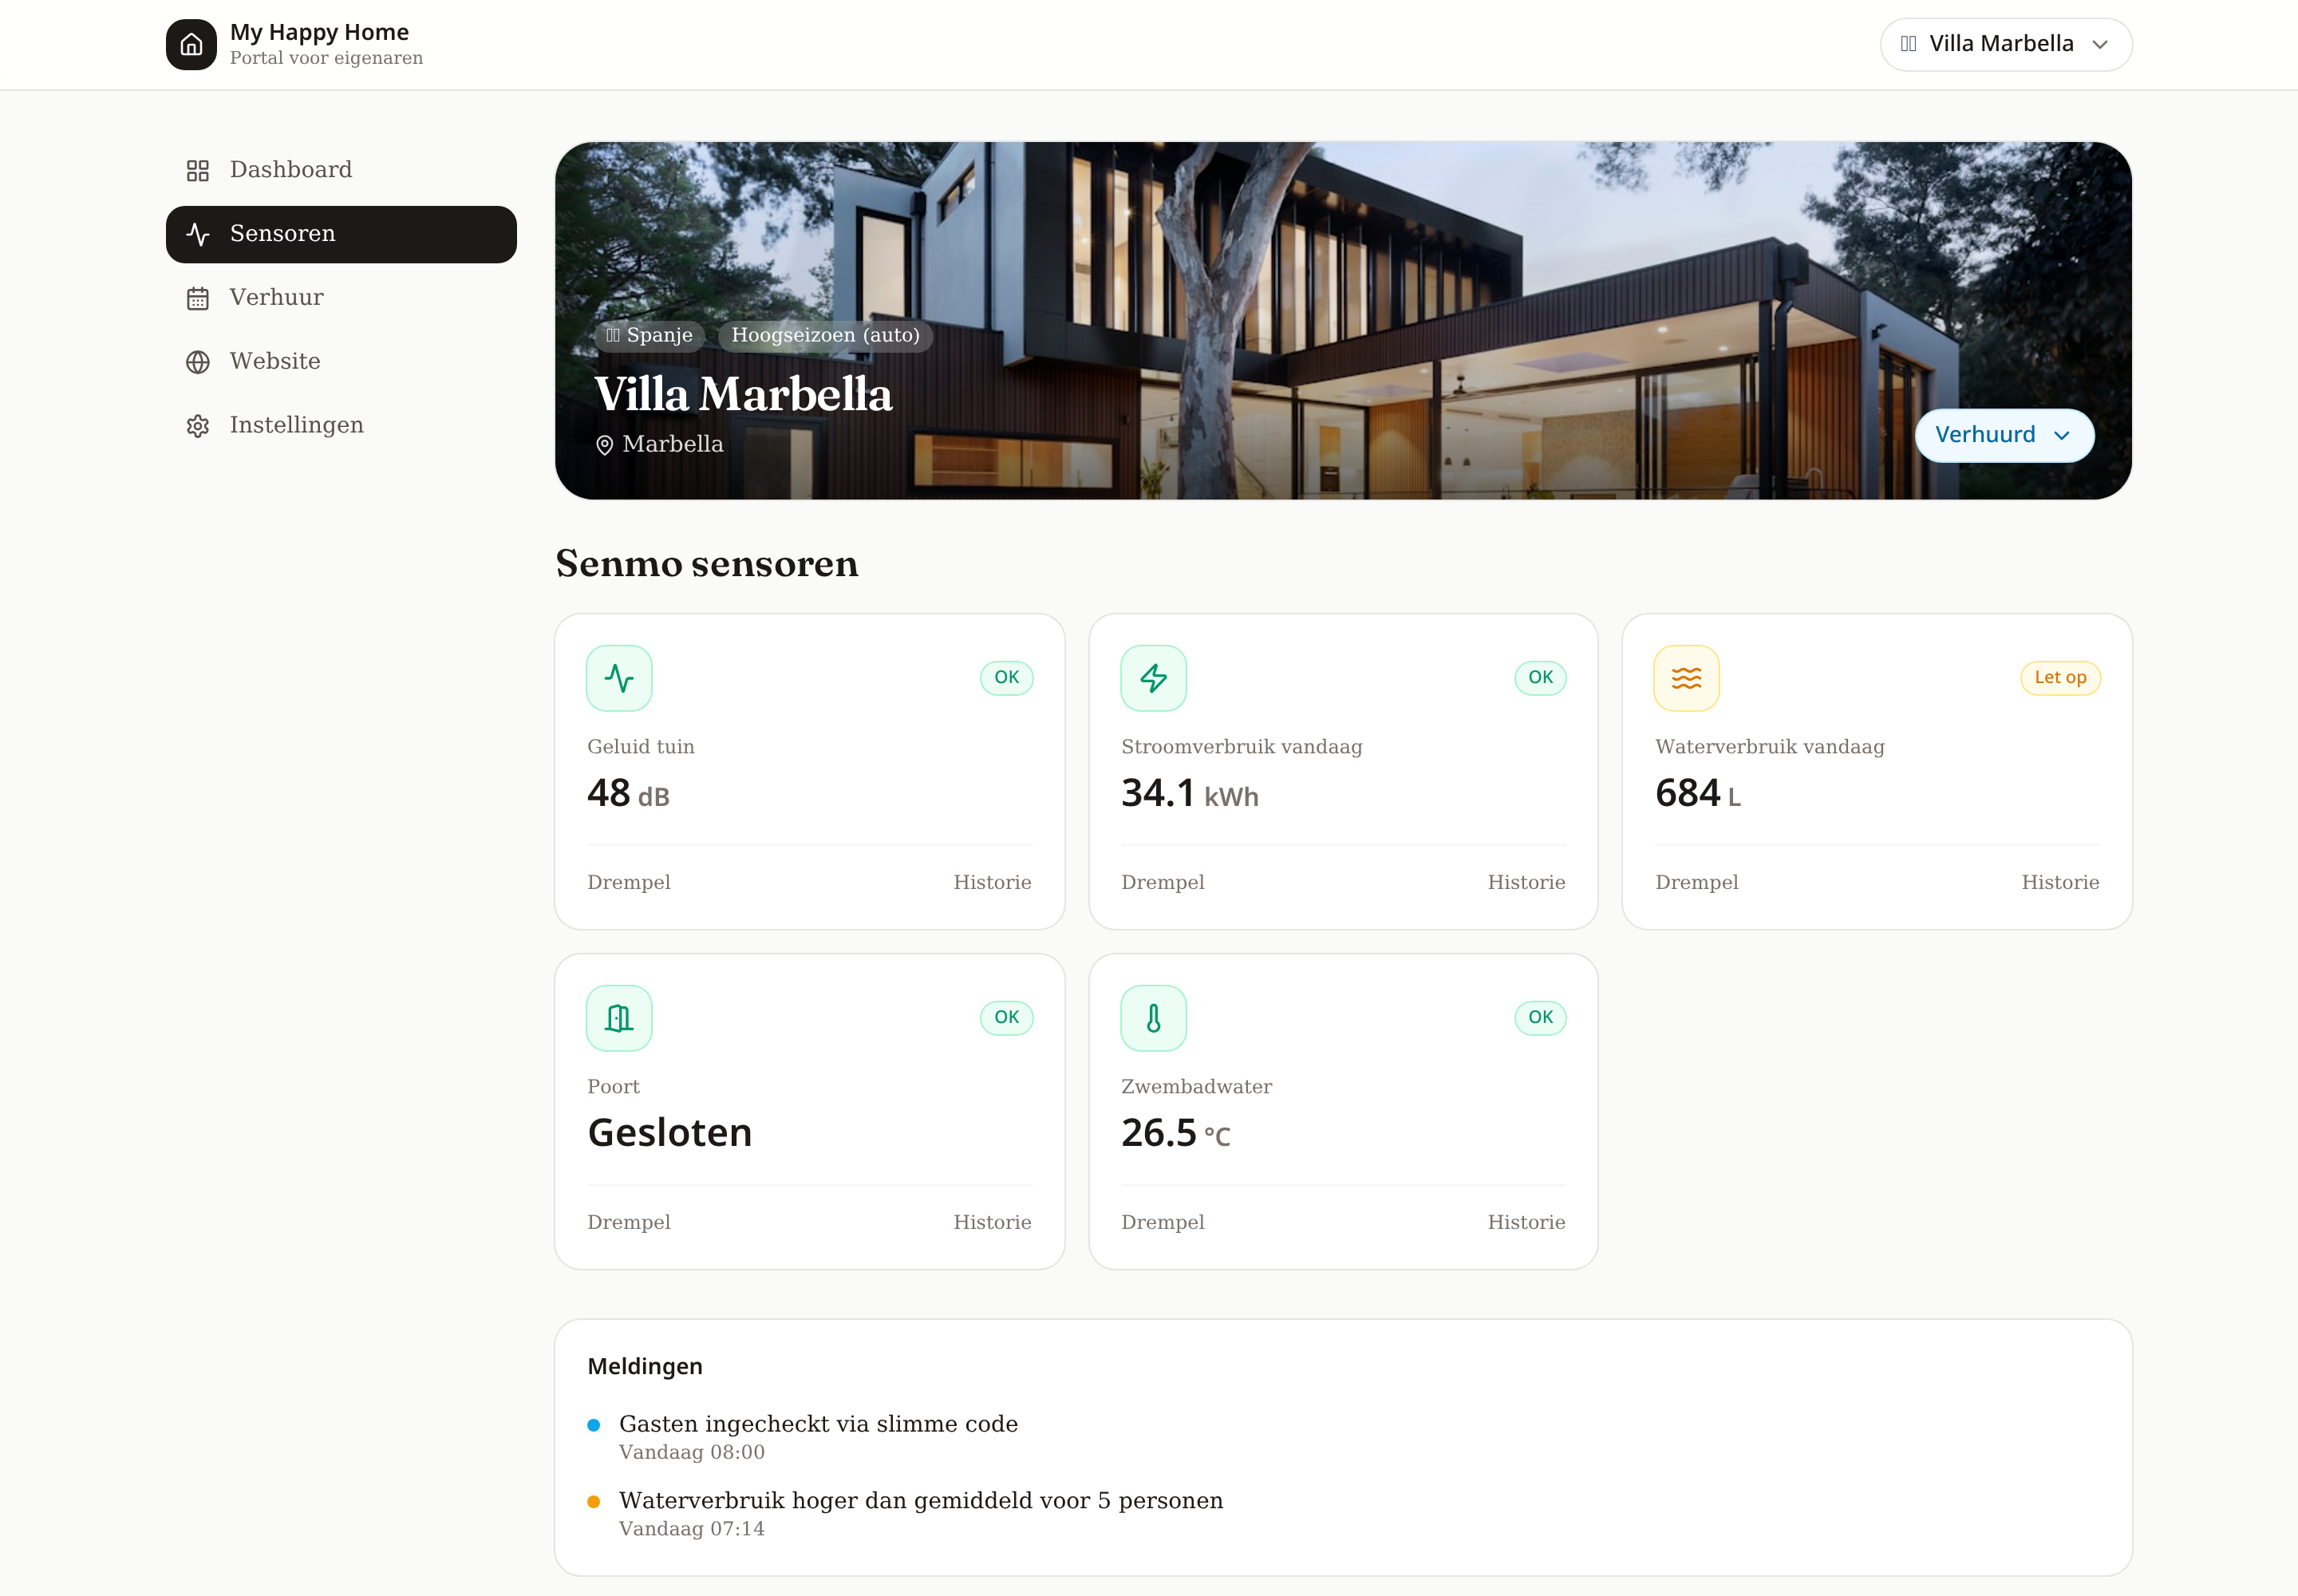2298x1596 pixels.
Task: Click the OK badge on Poort card
Action: pos(1006,1017)
